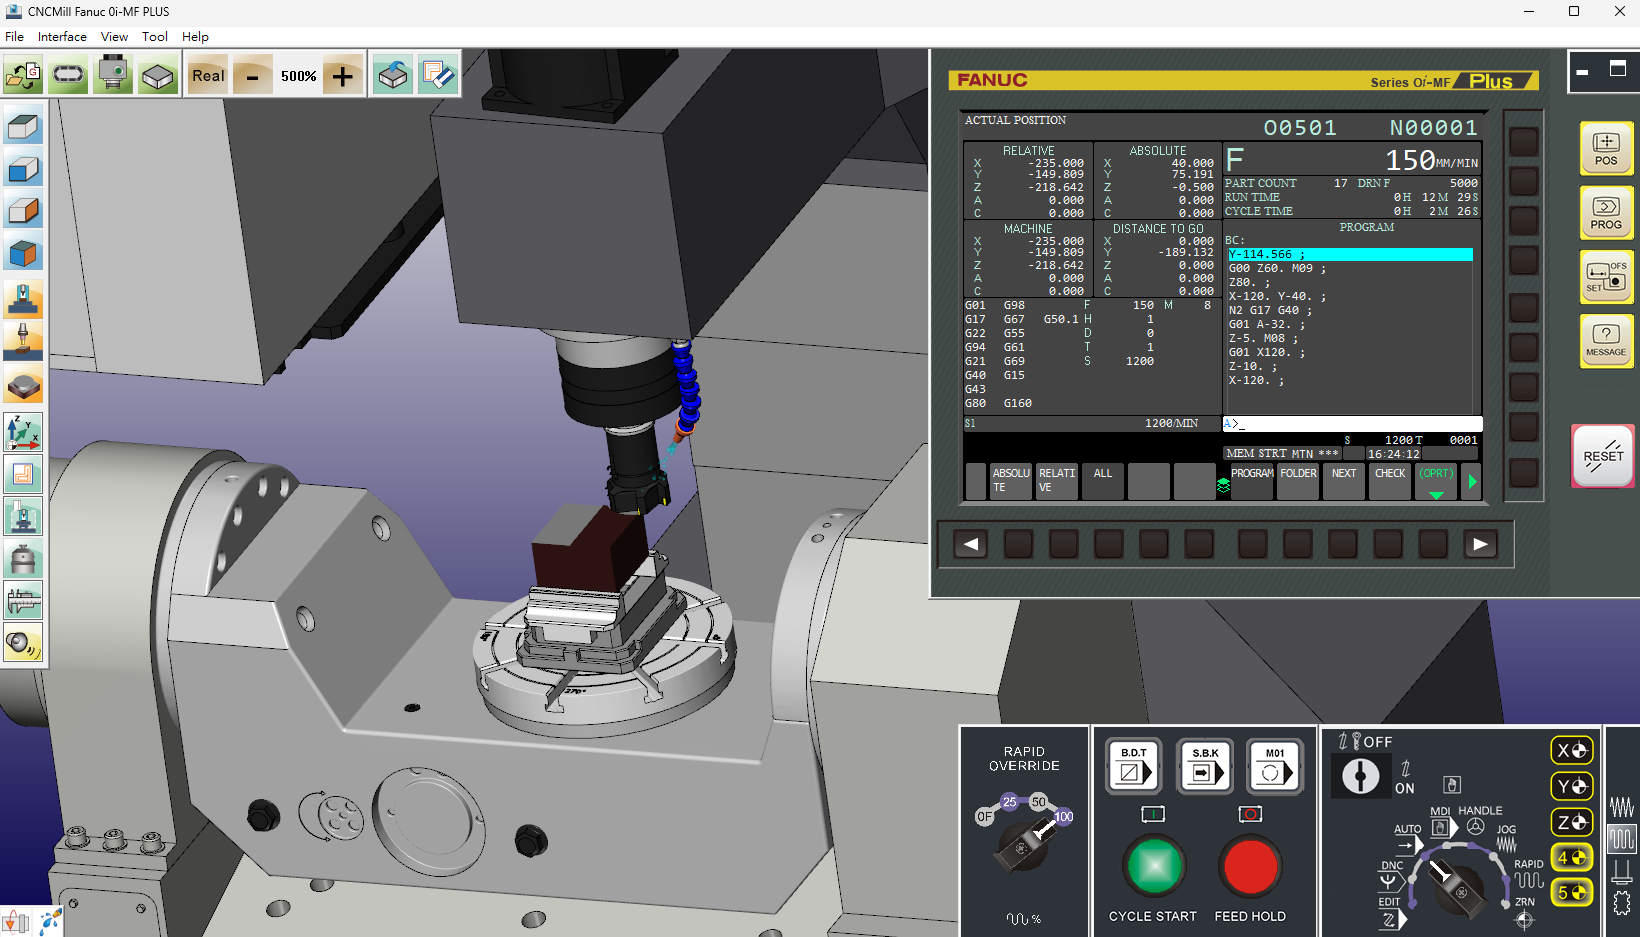This screenshot has width=1640, height=937.
Task: Open the File menu
Action: 14,36
